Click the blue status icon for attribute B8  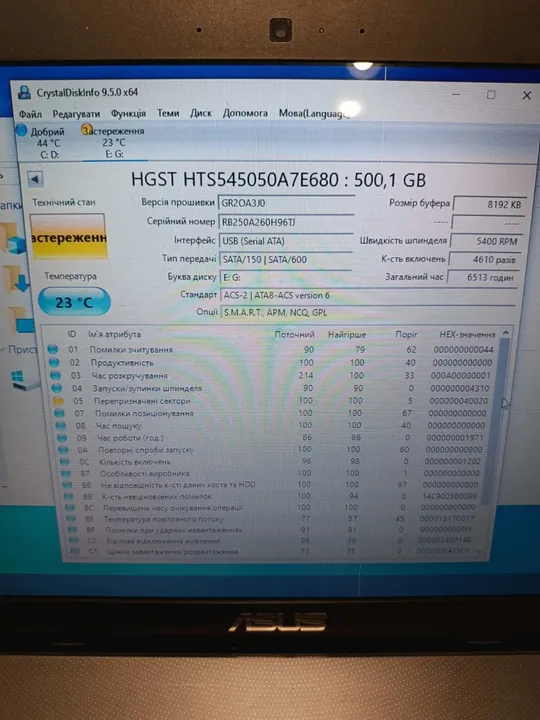(68, 484)
